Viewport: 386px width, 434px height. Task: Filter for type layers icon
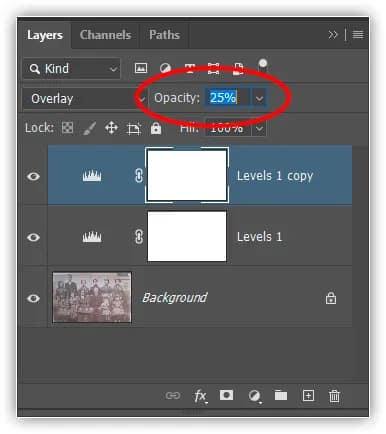190,69
